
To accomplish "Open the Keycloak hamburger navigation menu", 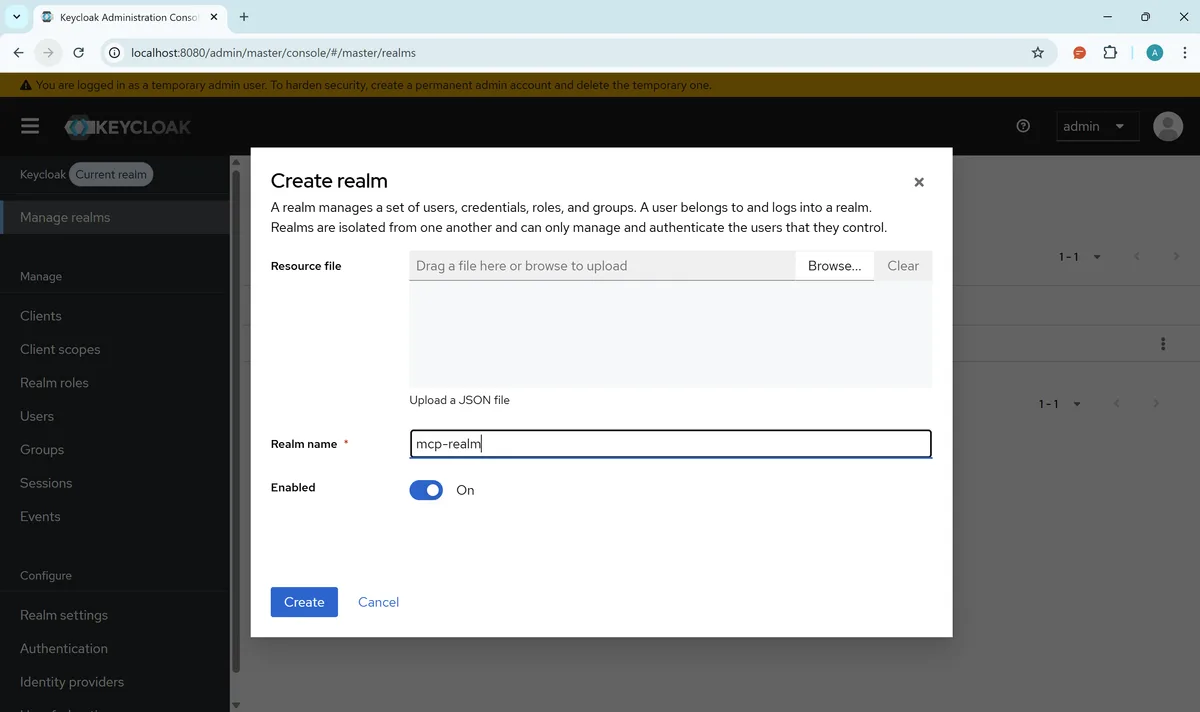I will point(30,126).
